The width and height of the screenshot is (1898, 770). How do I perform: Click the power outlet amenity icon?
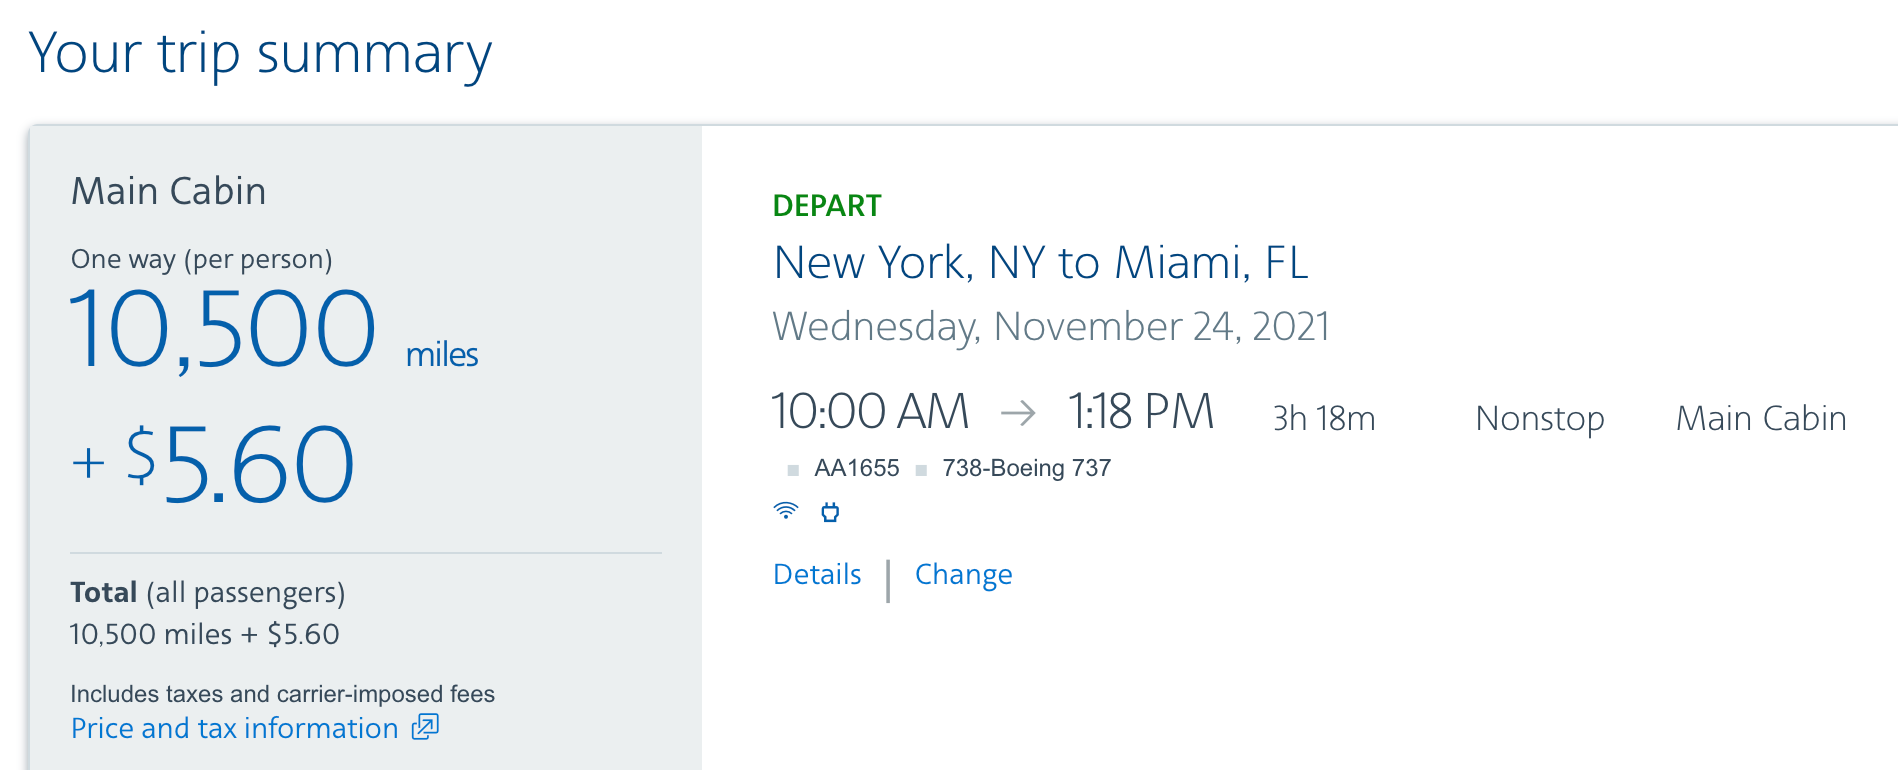point(830,513)
